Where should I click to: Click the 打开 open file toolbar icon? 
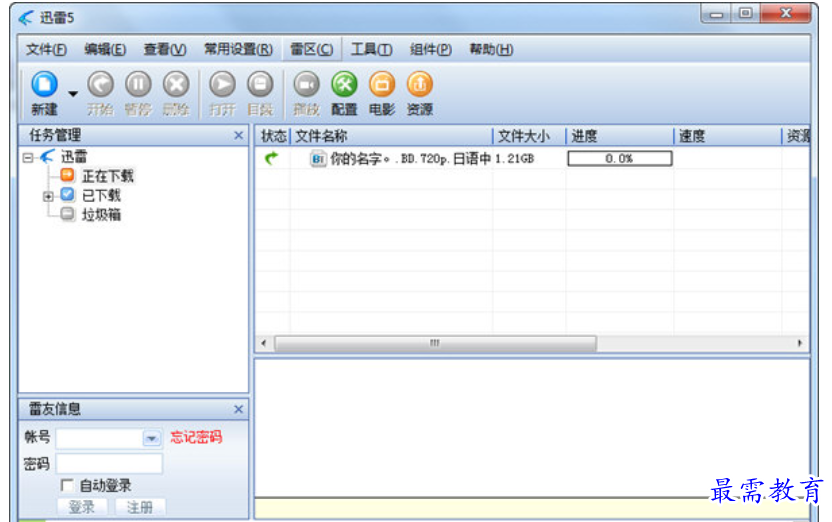(x=222, y=85)
